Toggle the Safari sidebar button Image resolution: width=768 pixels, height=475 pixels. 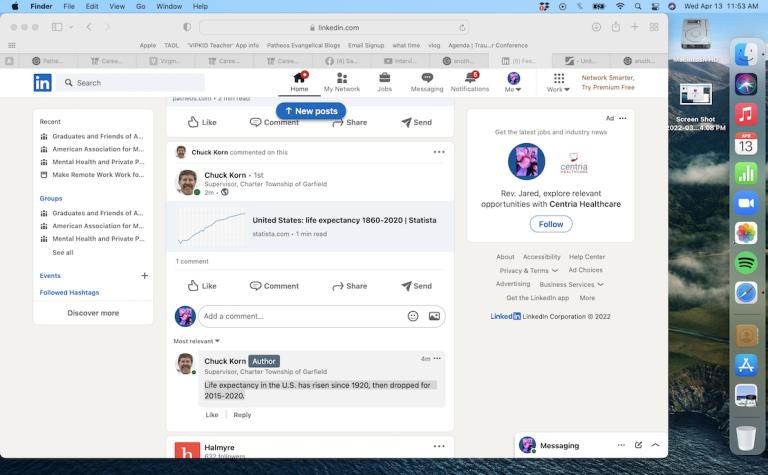point(57,27)
